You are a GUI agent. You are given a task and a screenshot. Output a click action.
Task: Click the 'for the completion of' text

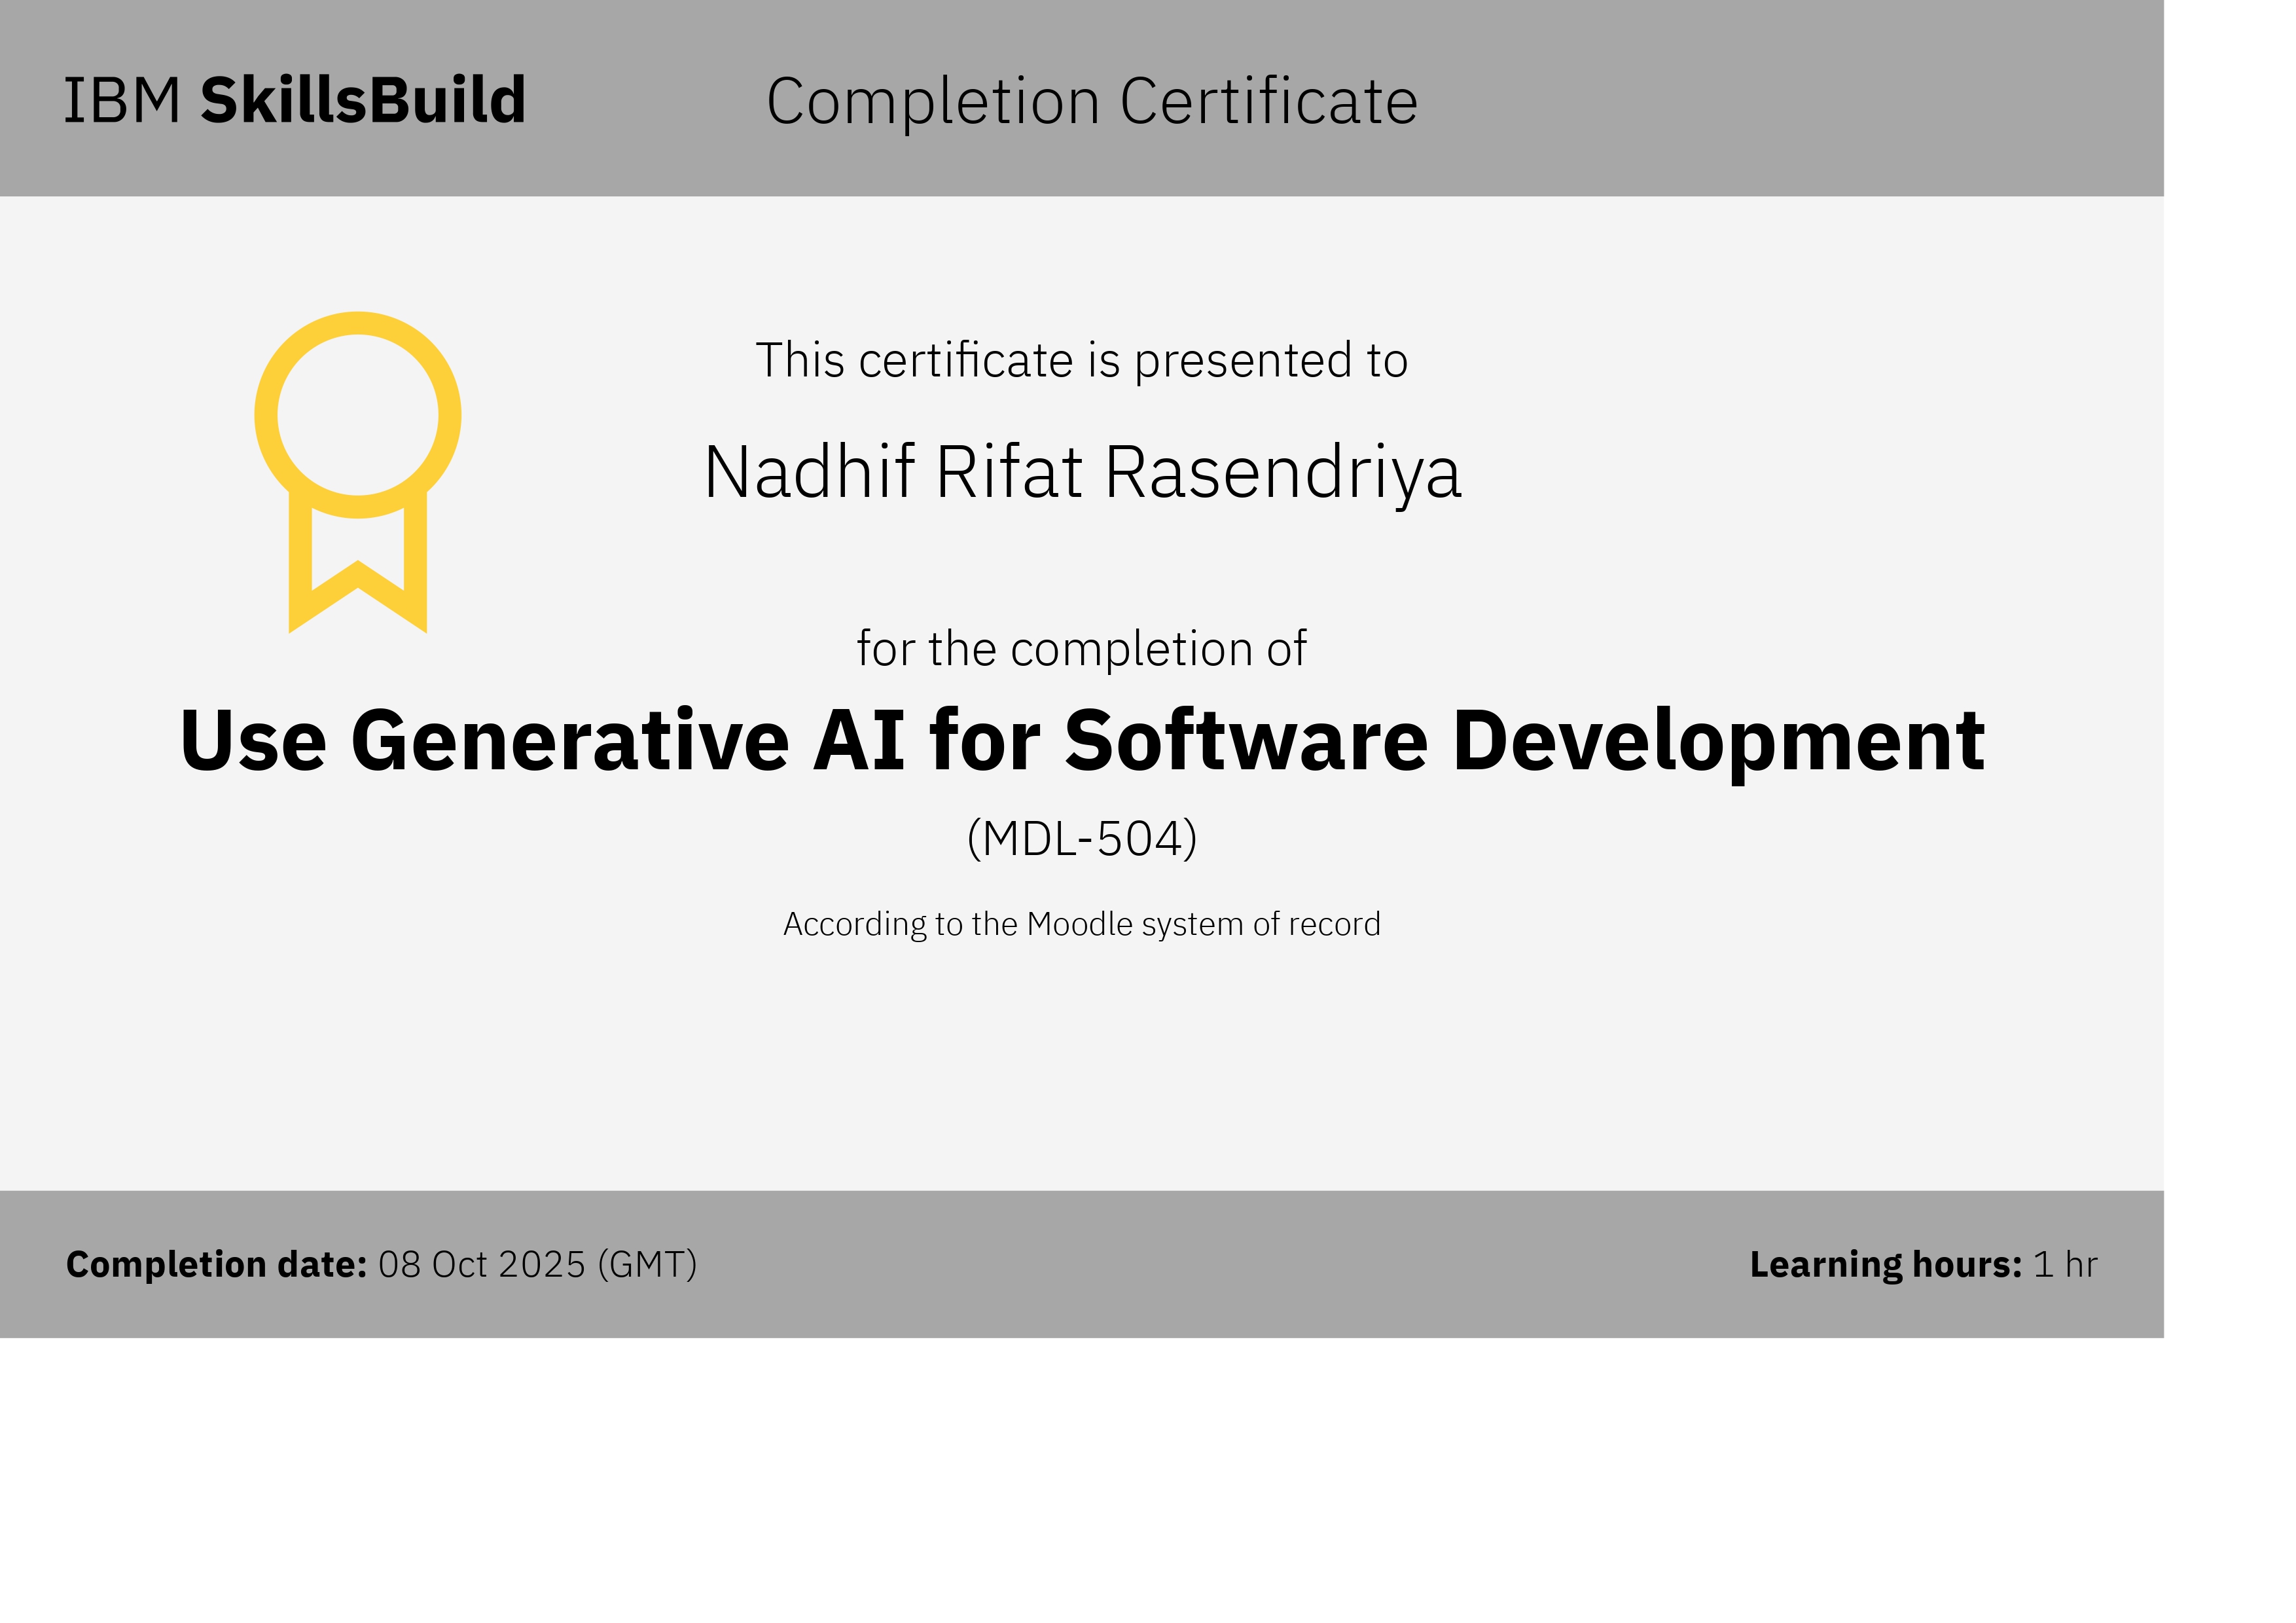(x=1081, y=650)
